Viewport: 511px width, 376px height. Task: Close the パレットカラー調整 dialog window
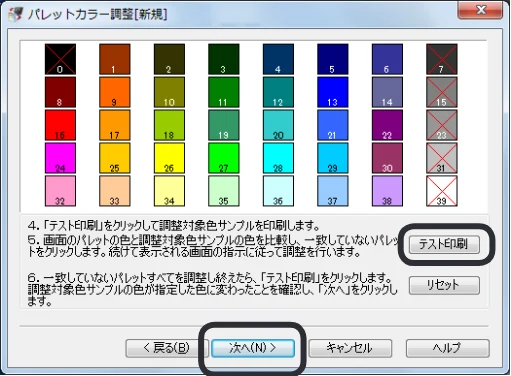[x=480, y=10]
